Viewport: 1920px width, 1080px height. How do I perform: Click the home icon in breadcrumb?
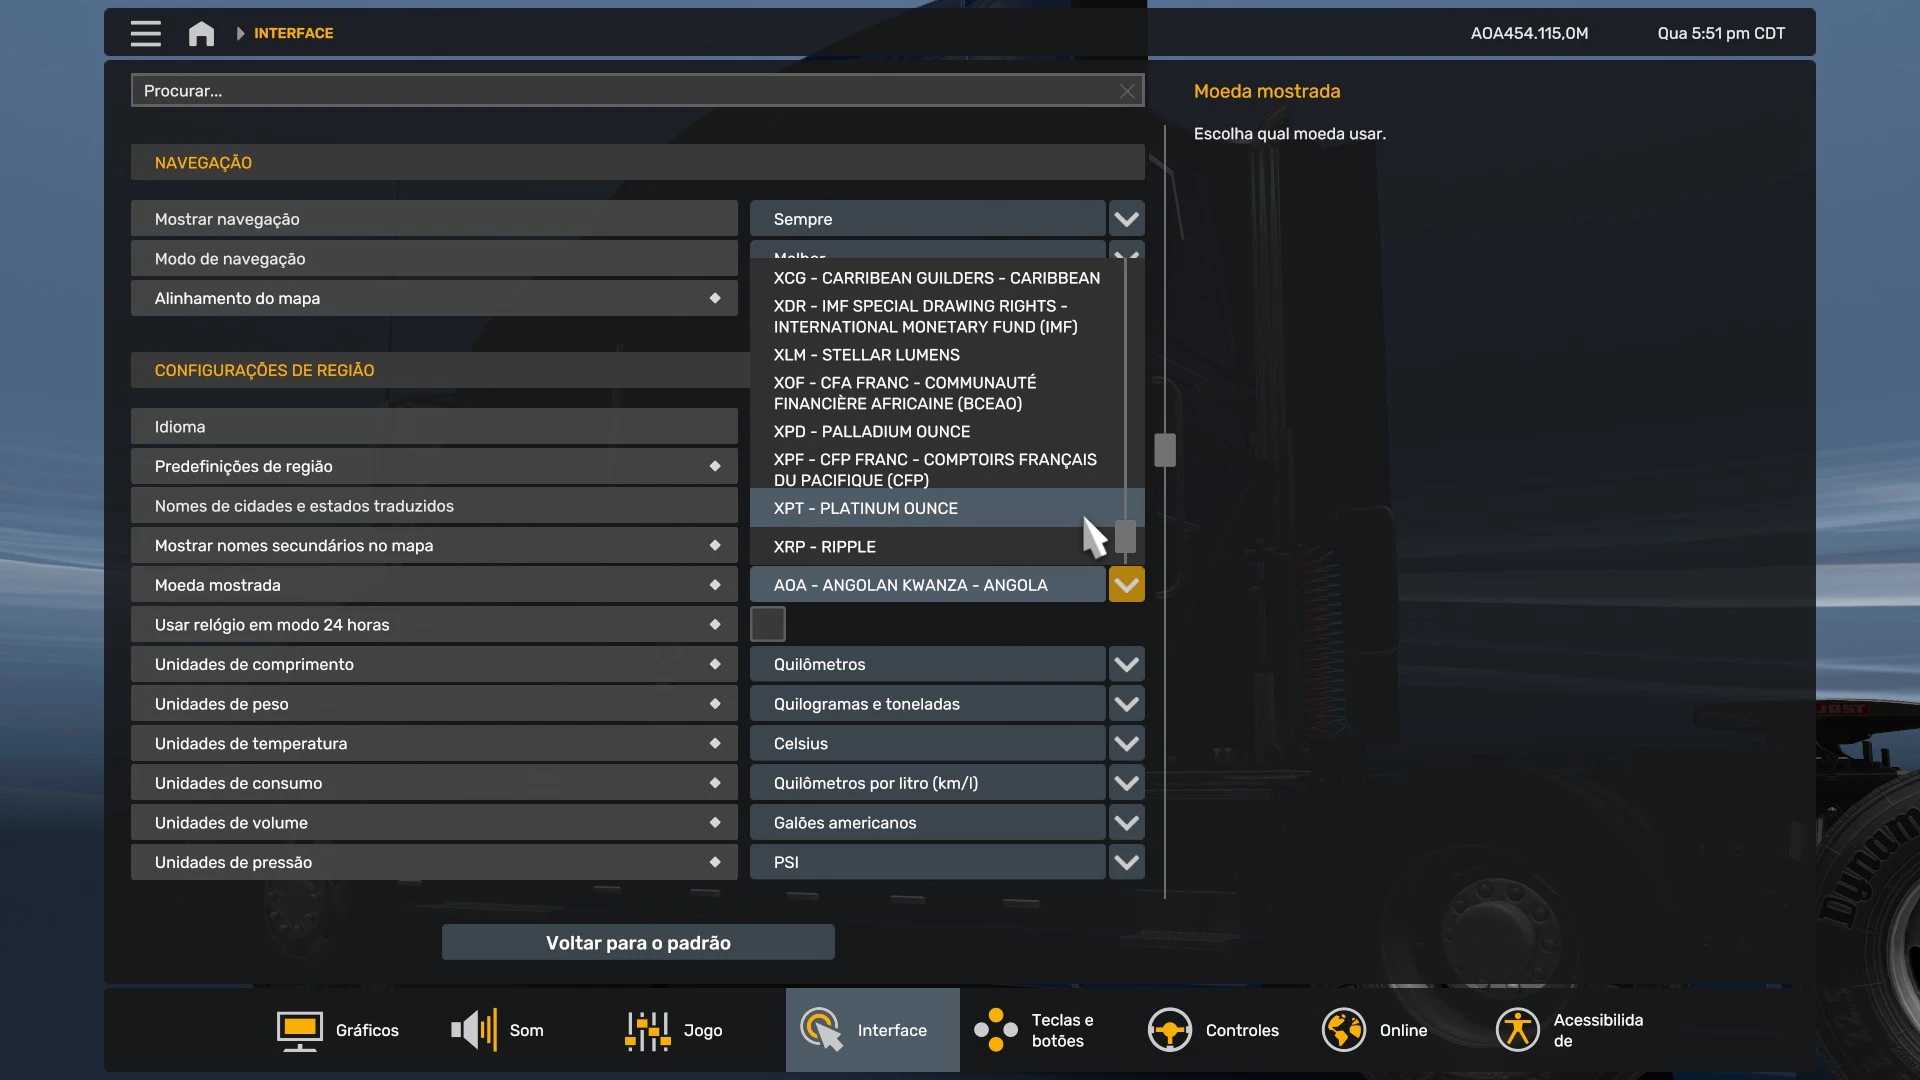click(201, 33)
